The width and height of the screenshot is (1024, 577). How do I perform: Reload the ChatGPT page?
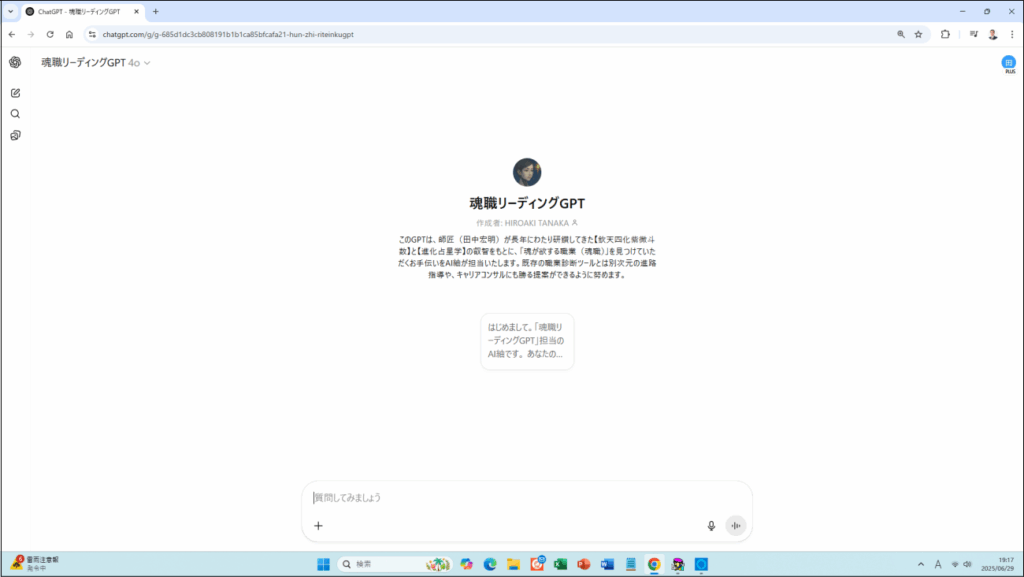50,35
